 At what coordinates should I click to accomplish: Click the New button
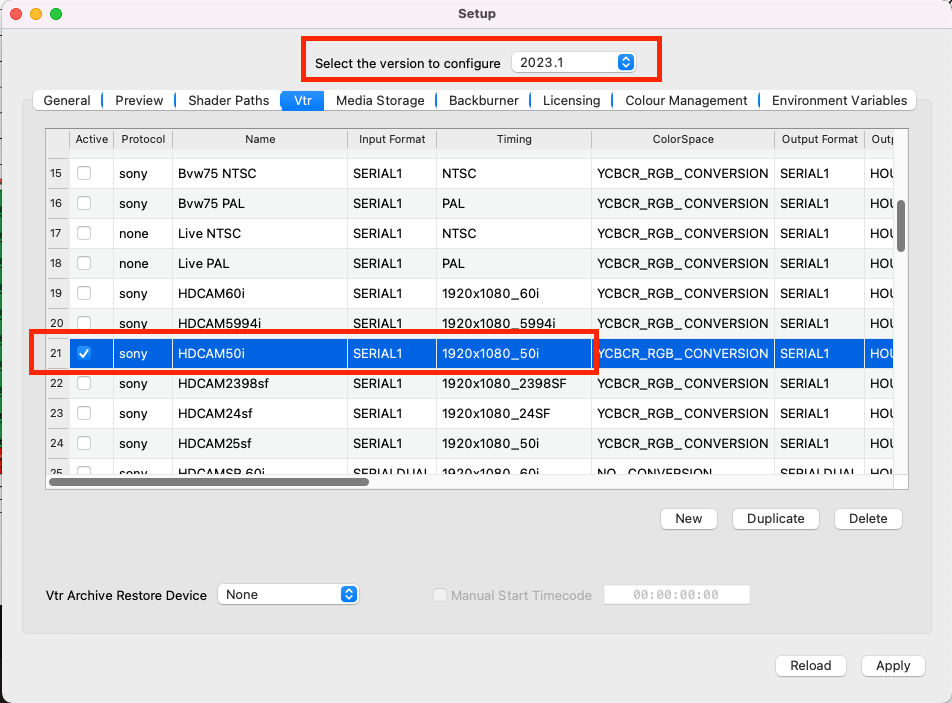pos(688,518)
